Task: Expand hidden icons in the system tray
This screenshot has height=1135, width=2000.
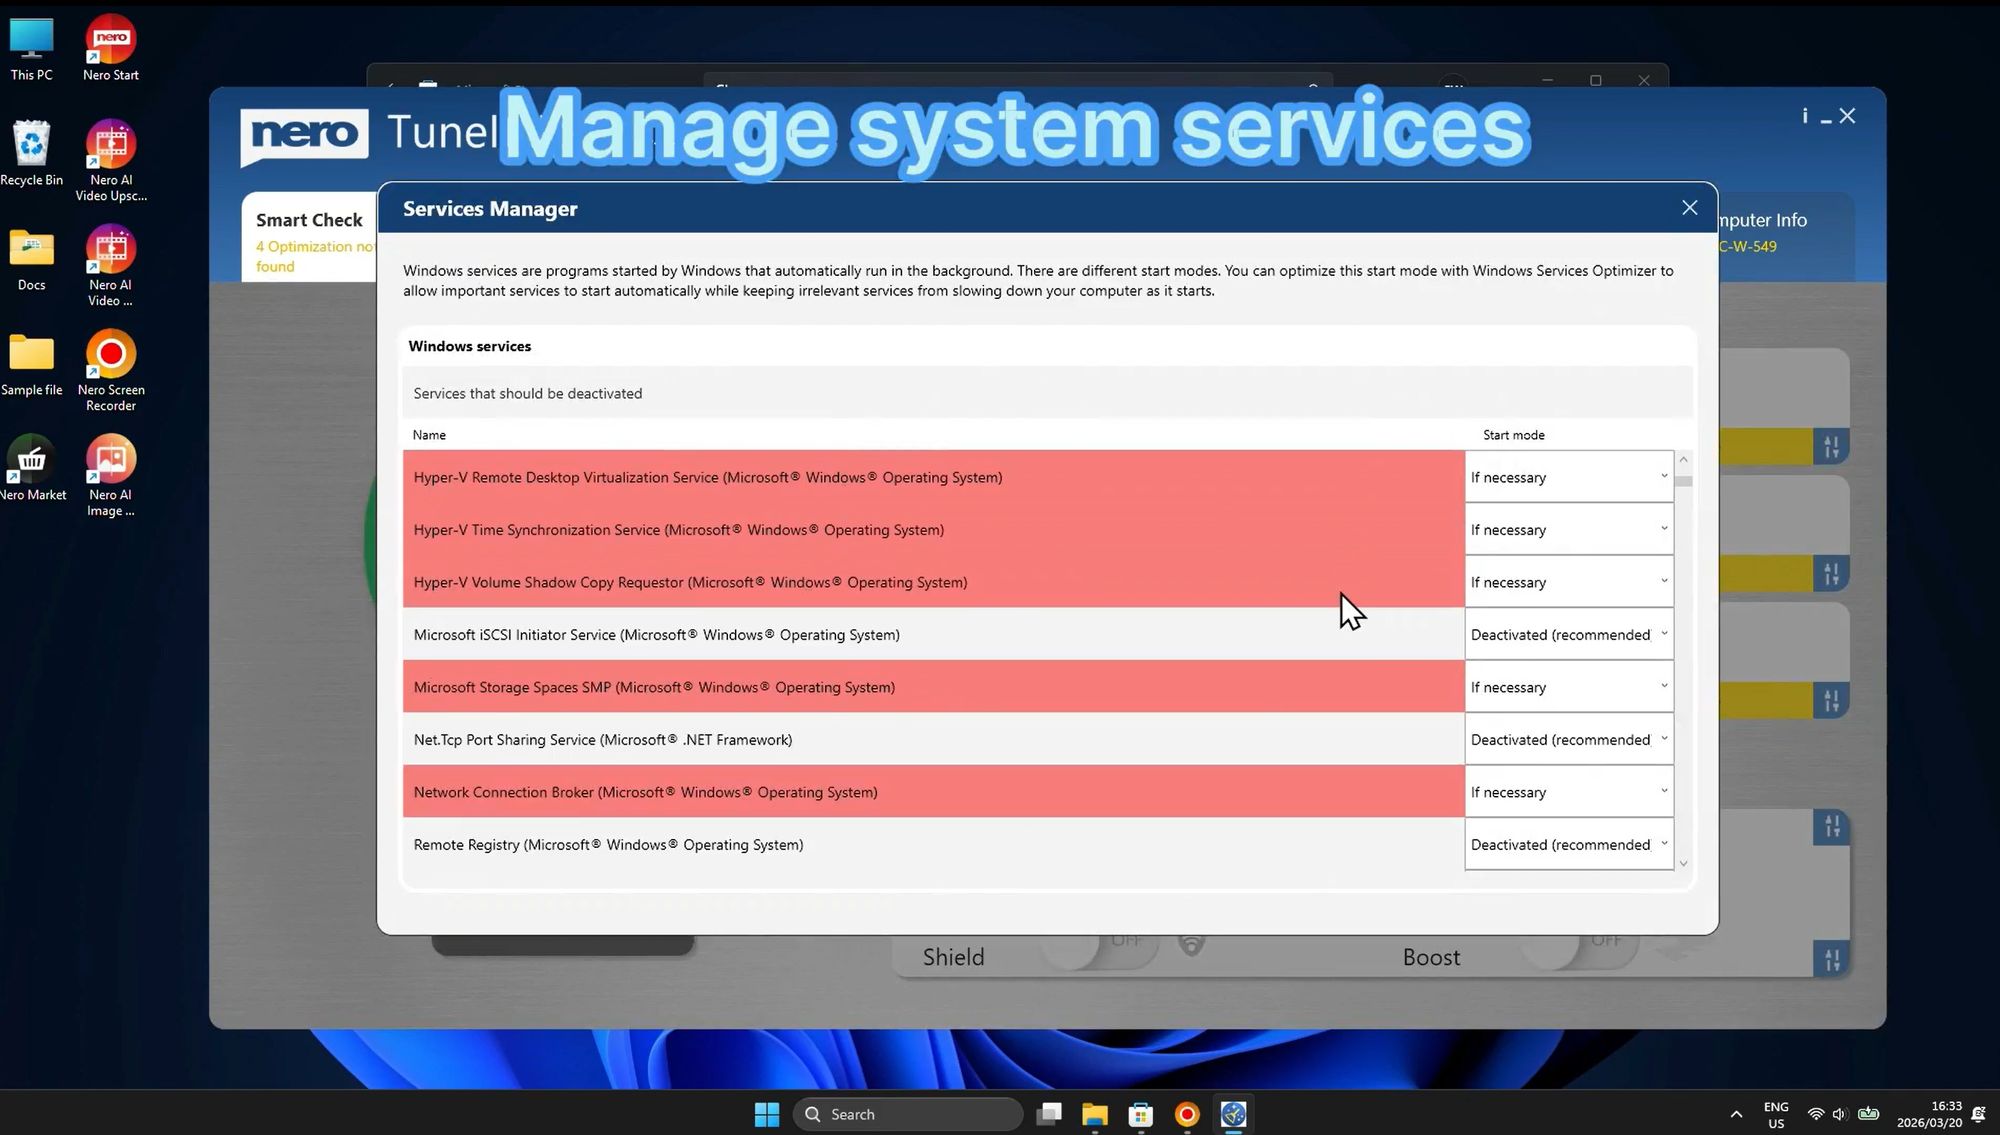Action: click(x=1737, y=1113)
